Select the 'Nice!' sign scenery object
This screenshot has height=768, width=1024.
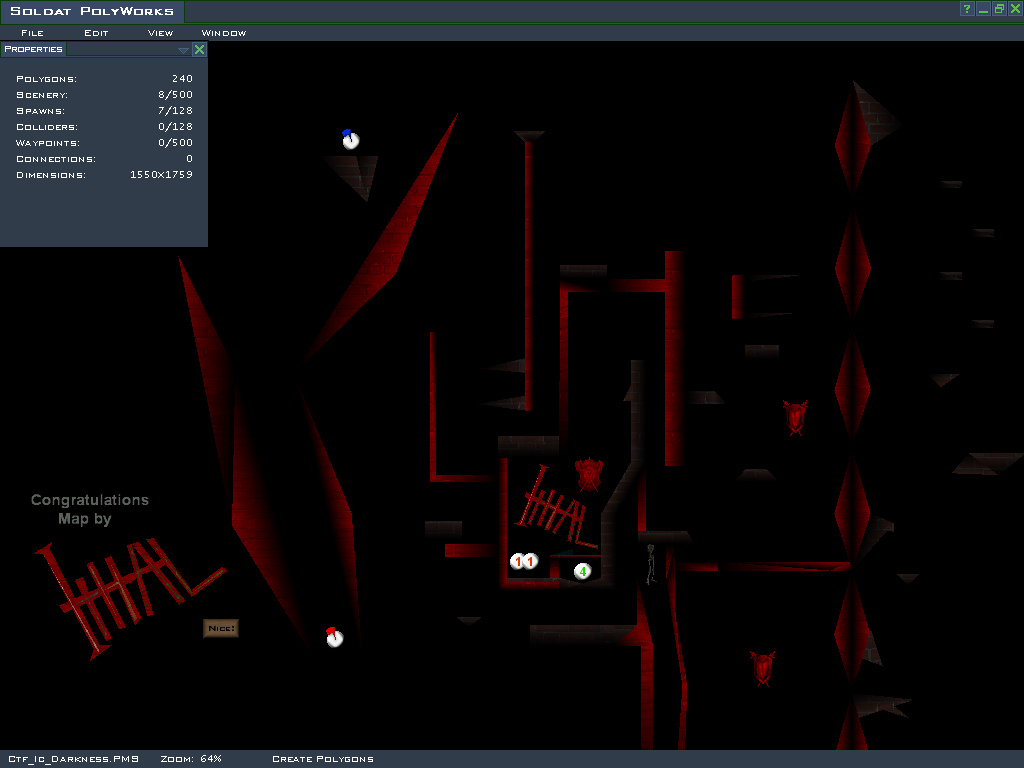221,628
